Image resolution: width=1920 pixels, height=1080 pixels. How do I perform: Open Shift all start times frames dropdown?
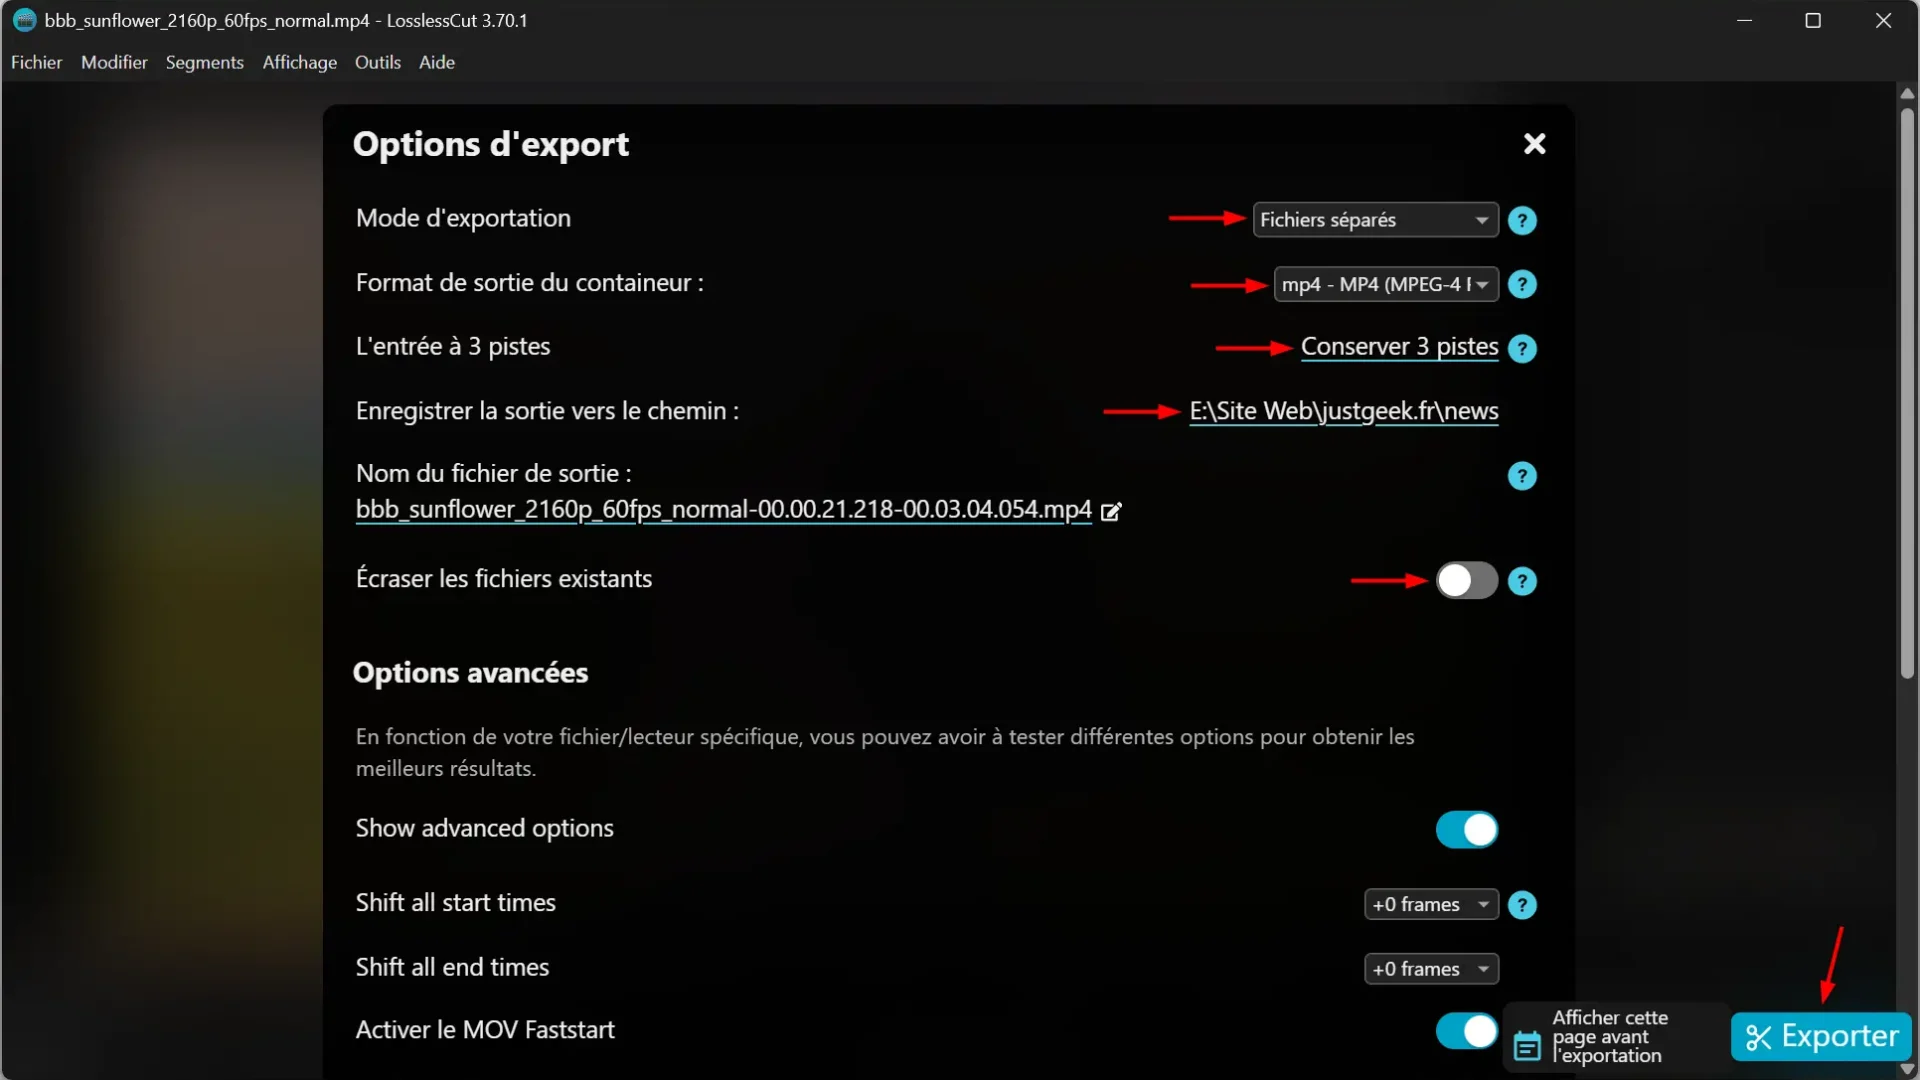pyautogui.click(x=1431, y=905)
